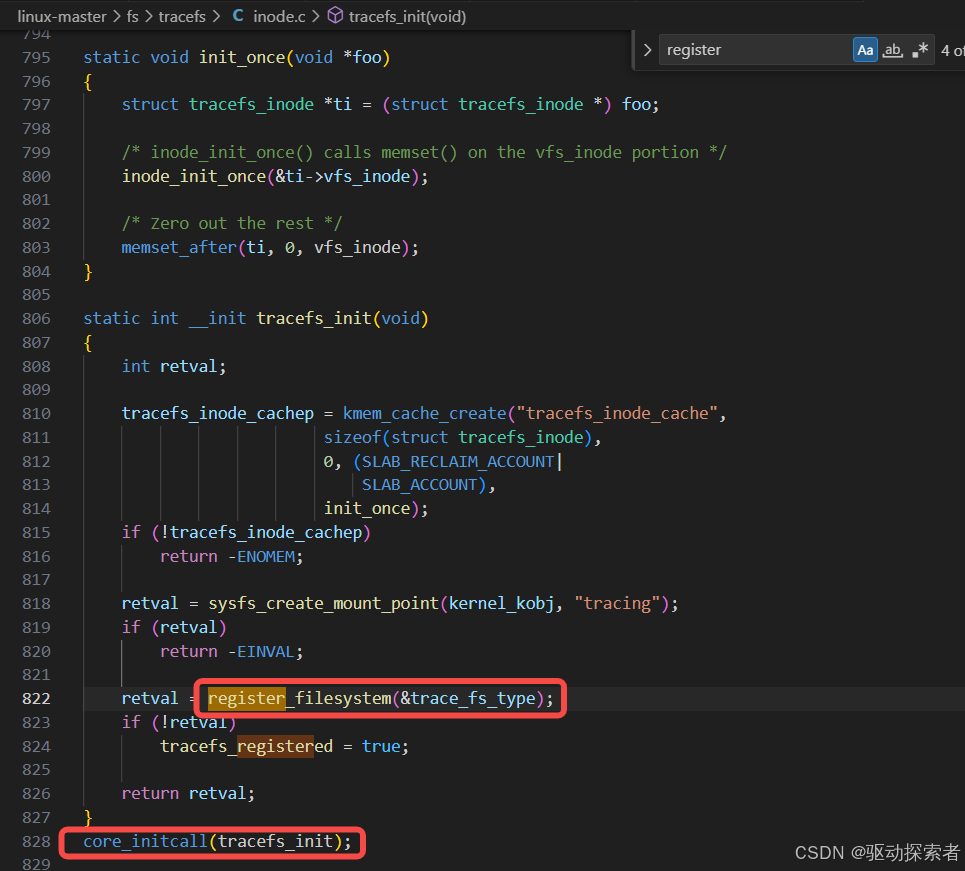The height and width of the screenshot is (871, 965).
Task: Expand the replace row chevron
Action: (x=647, y=50)
